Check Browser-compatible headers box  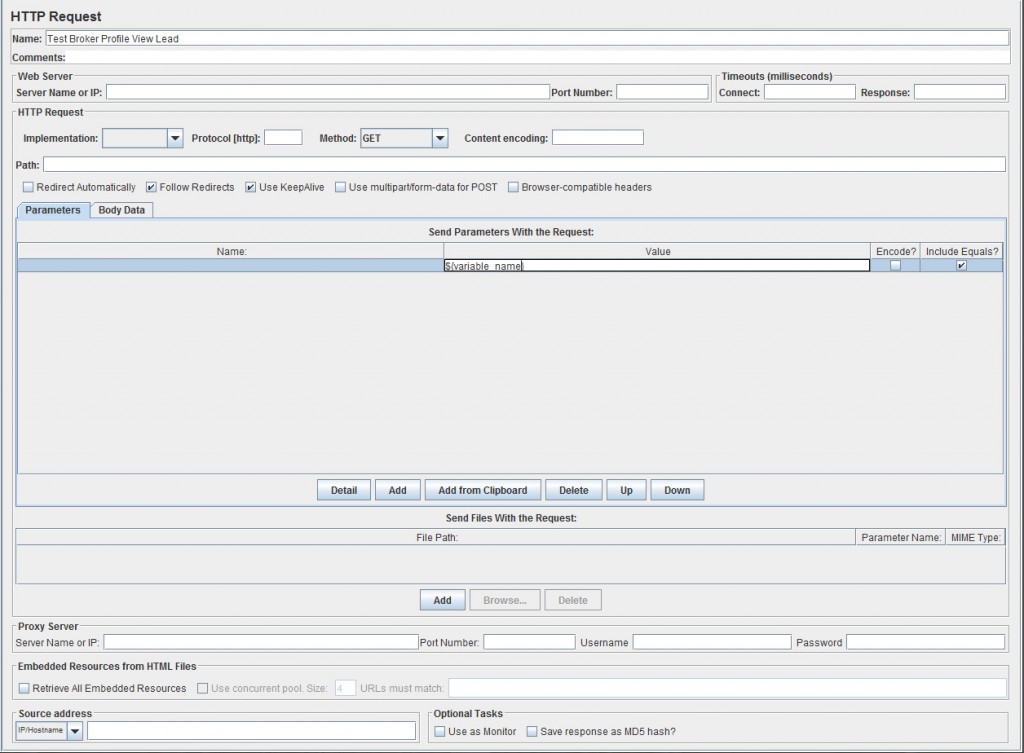514,187
